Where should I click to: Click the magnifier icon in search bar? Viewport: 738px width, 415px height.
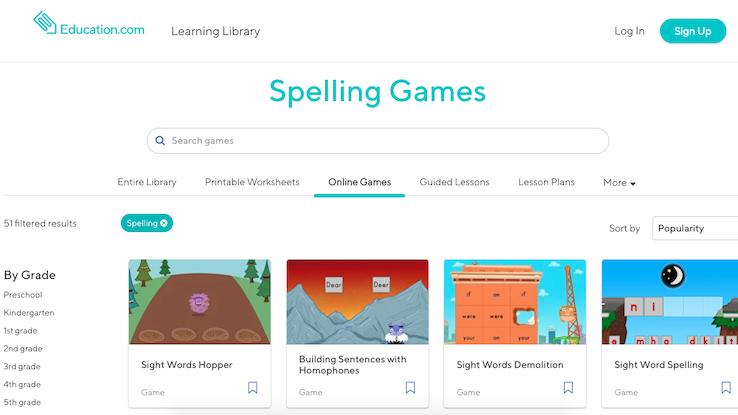click(x=160, y=141)
